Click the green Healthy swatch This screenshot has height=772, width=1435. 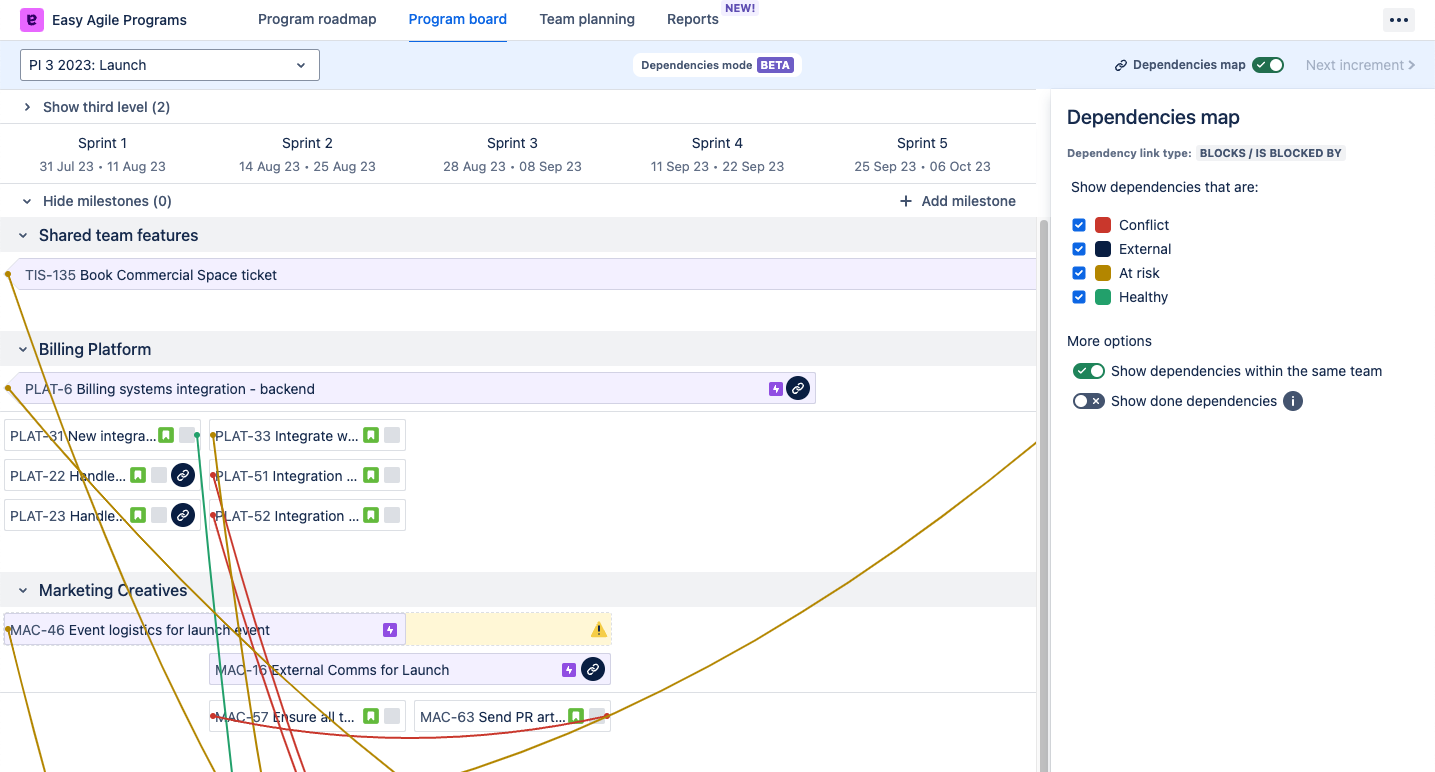(x=1103, y=297)
